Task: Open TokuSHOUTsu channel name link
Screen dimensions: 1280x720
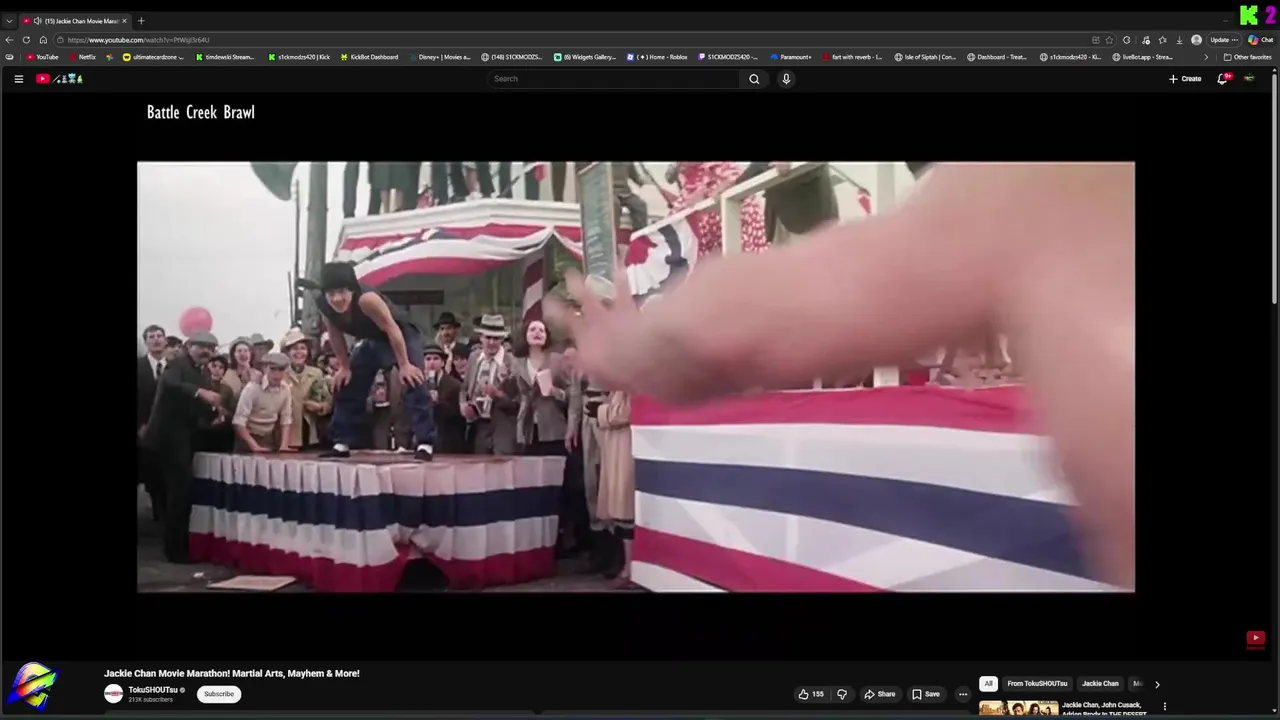Action: [153, 690]
